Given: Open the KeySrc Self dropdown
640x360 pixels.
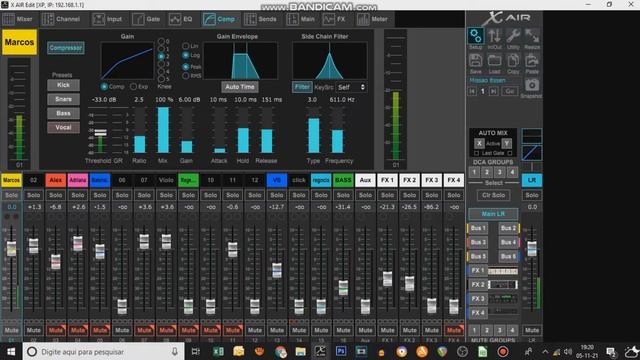Looking at the screenshot, I should [x=351, y=87].
